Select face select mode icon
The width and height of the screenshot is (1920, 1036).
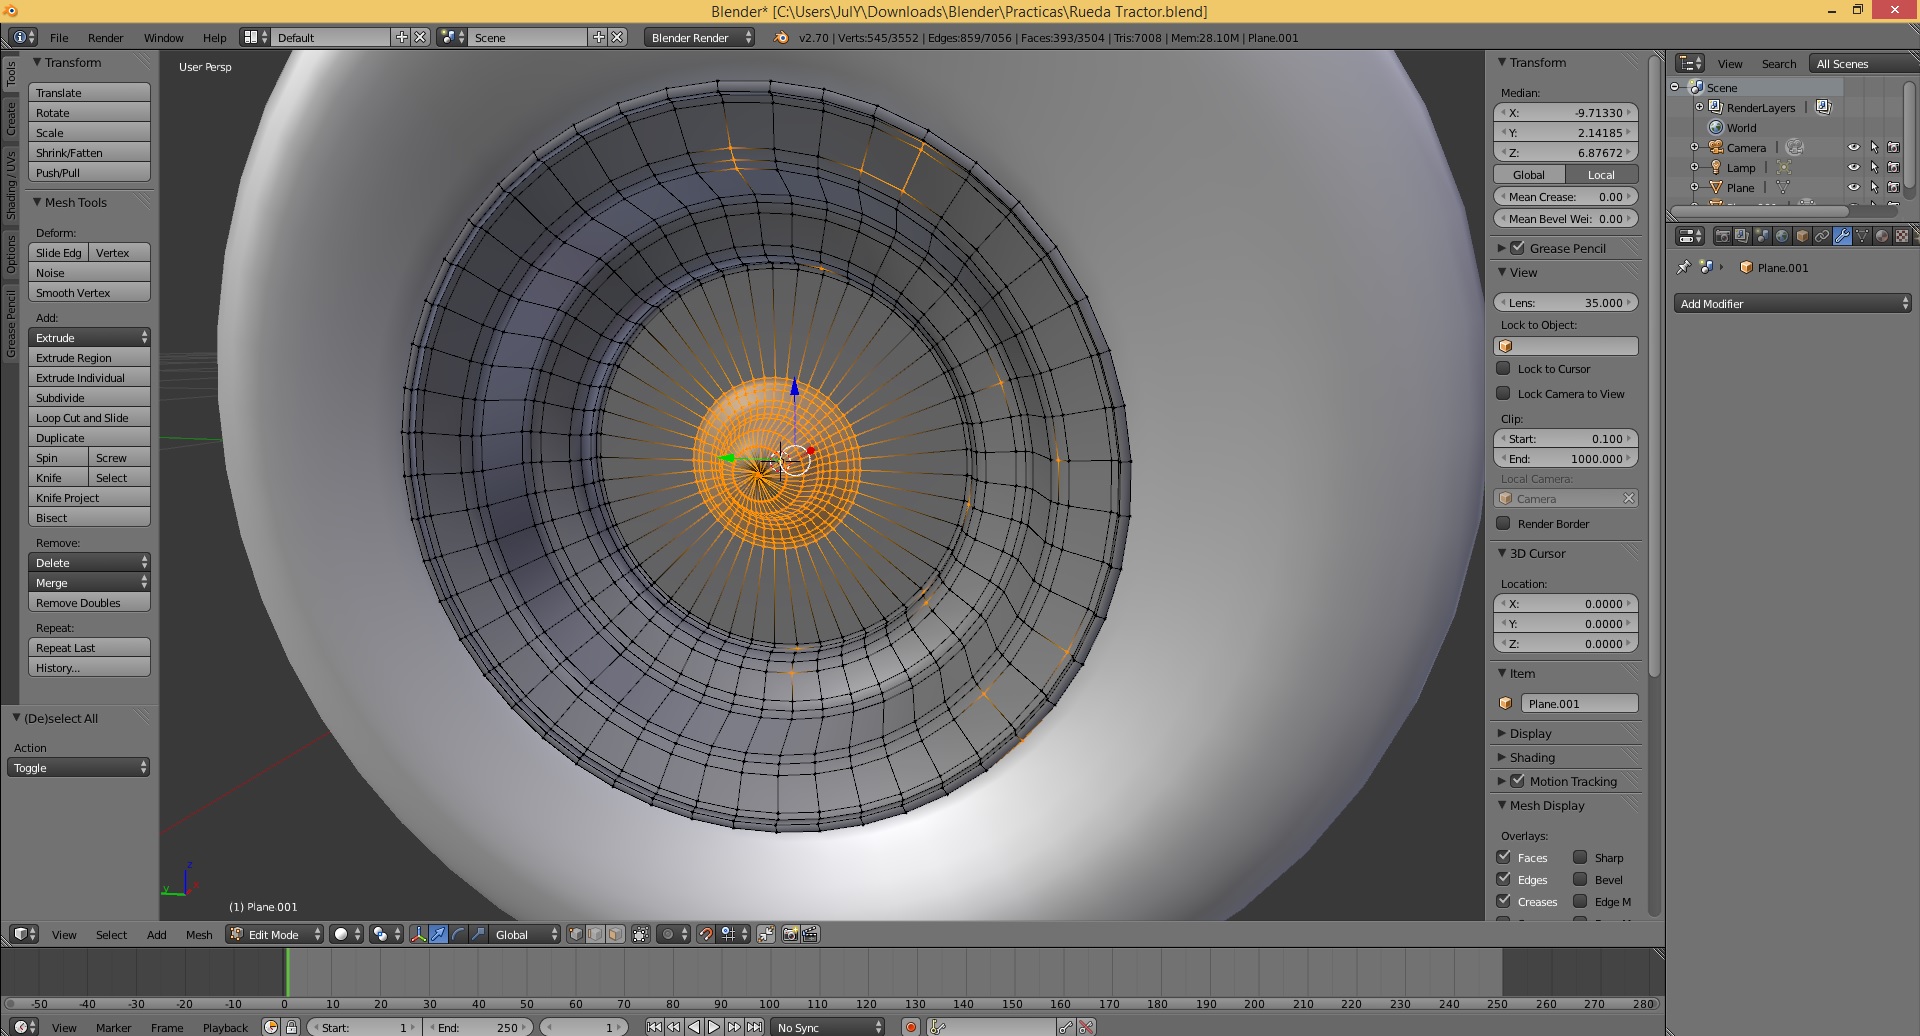[x=615, y=934]
